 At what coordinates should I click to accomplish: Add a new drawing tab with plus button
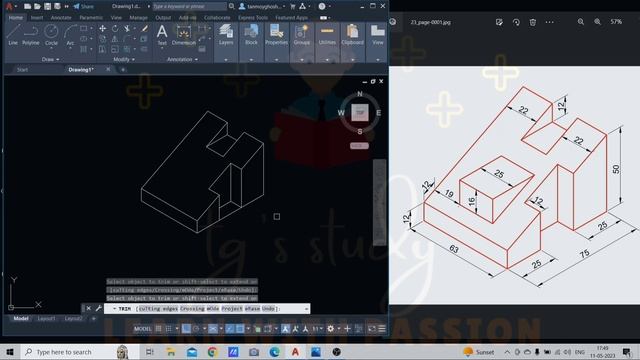coord(123,70)
